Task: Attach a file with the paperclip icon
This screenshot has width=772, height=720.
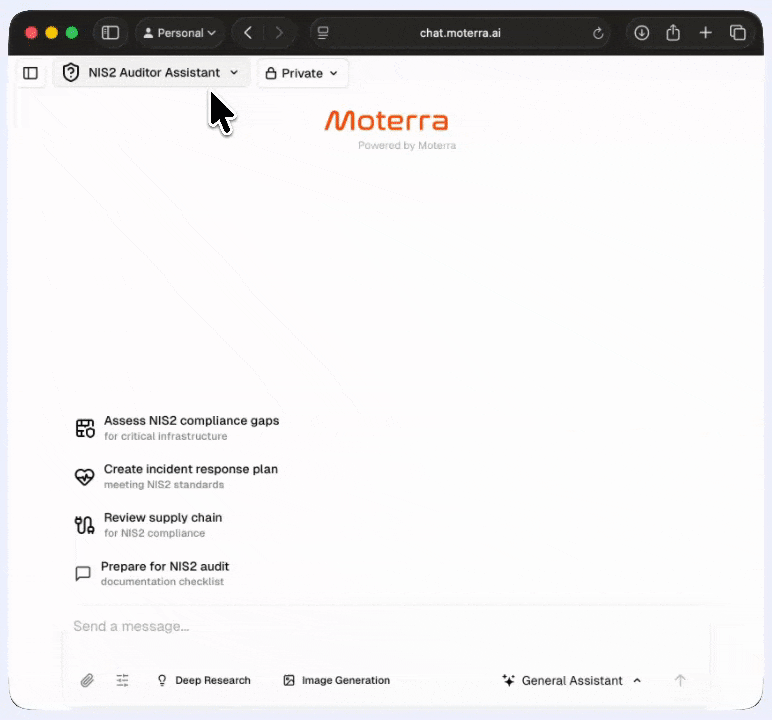Action: 87,681
